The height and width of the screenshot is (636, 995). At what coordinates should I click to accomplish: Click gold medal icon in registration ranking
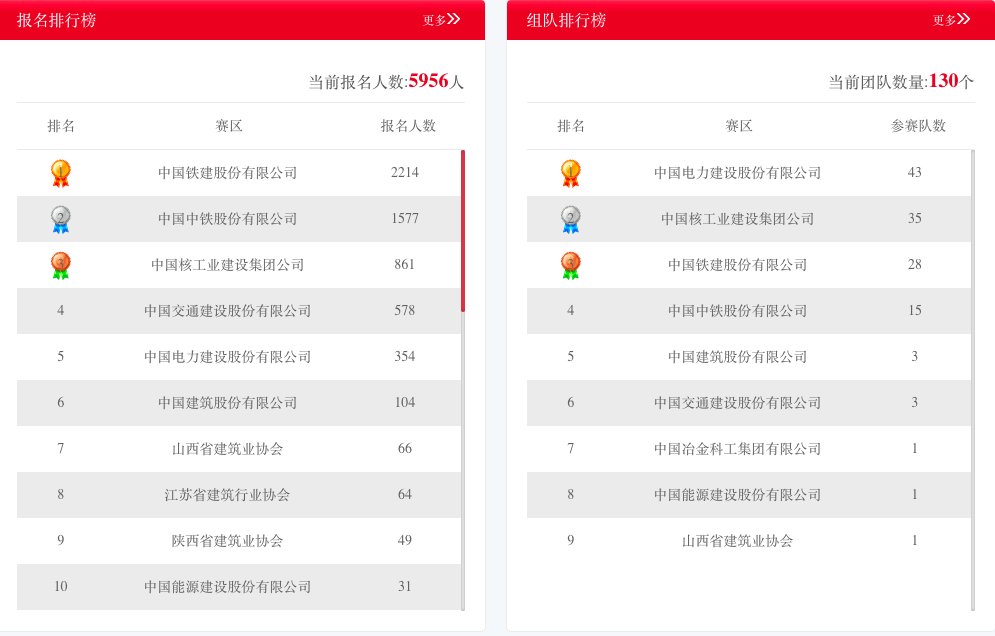(x=61, y=173)
